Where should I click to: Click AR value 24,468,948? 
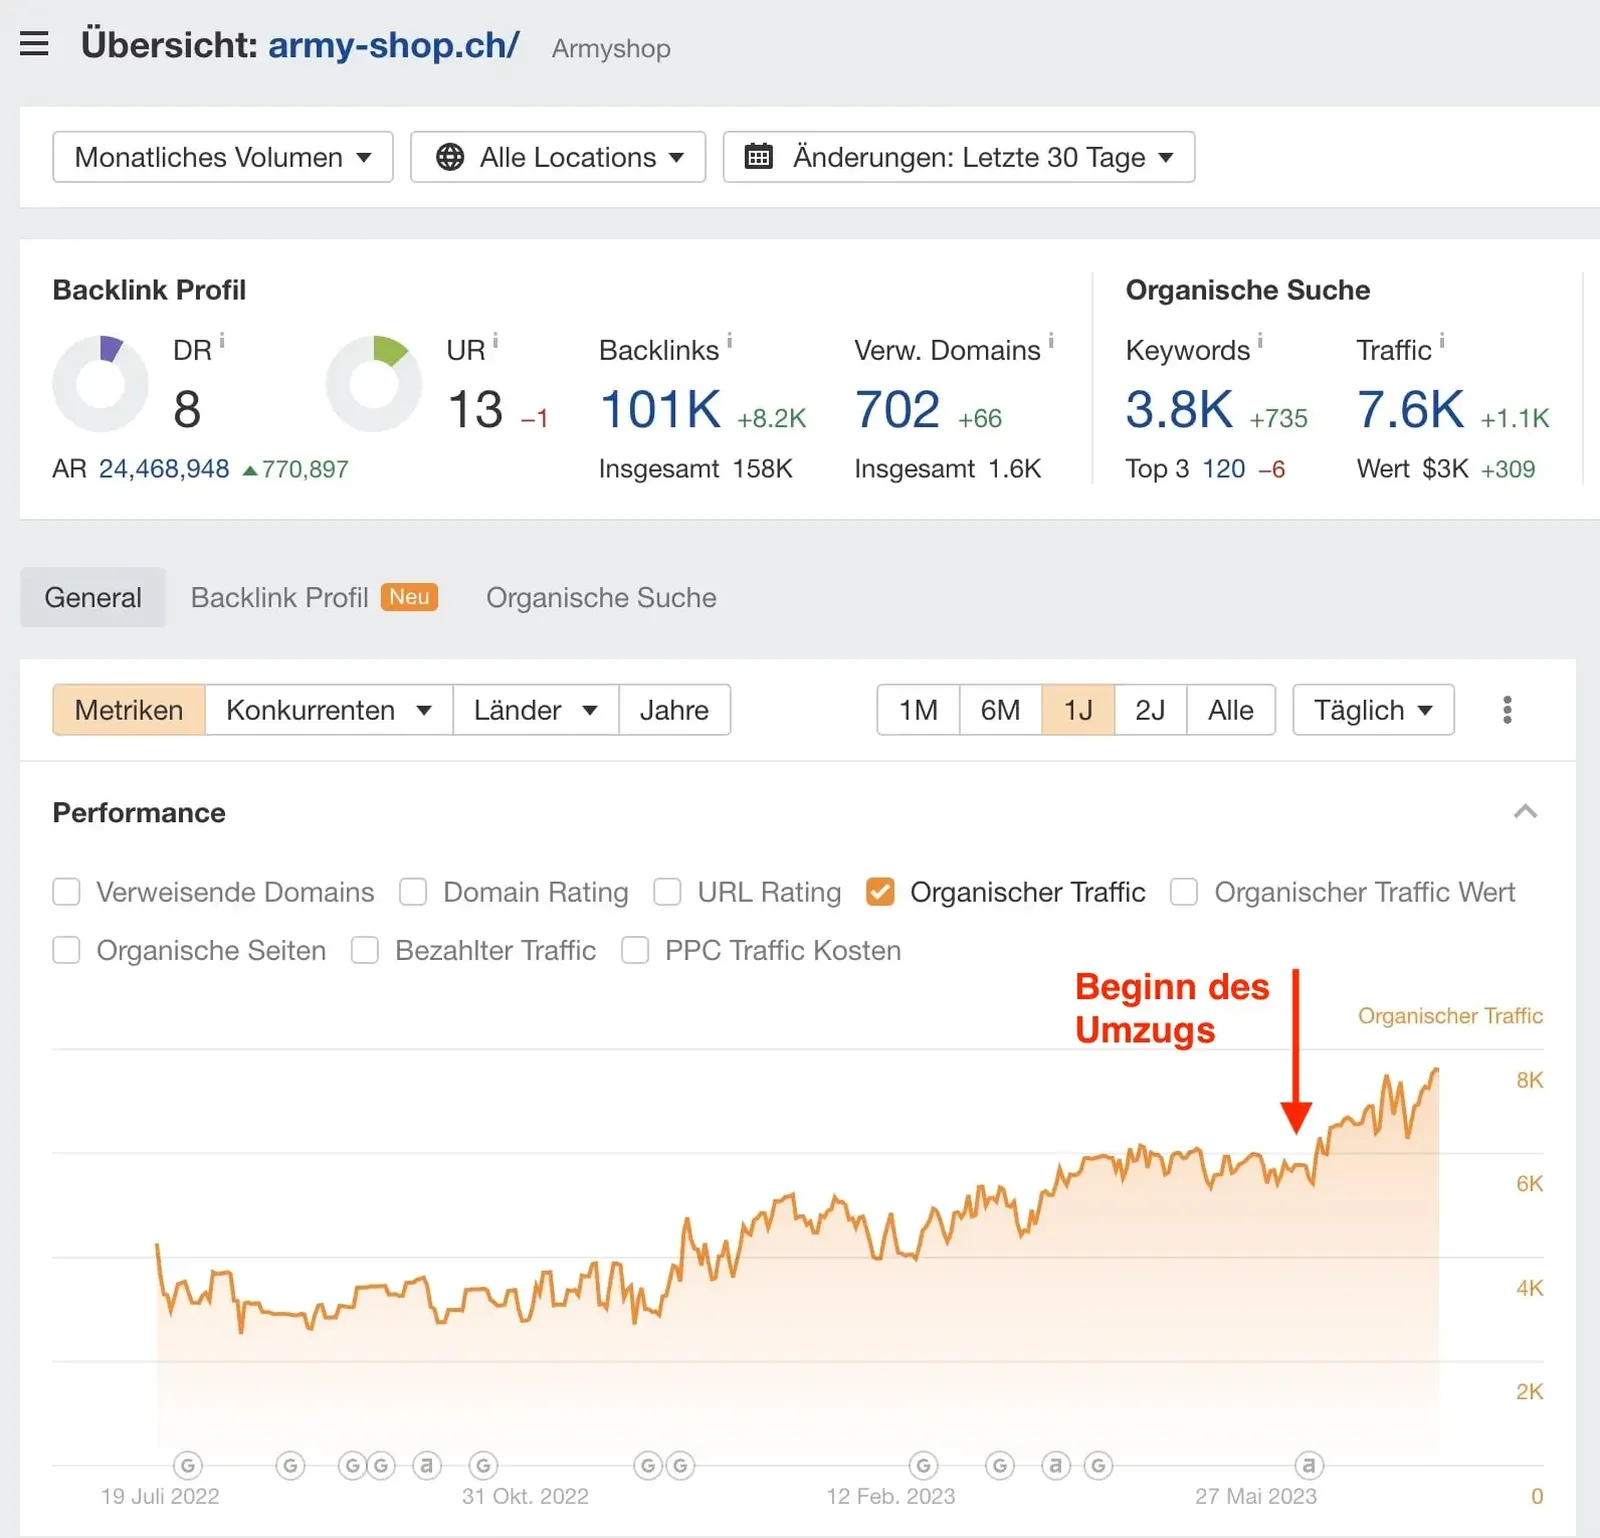point(164,469)
